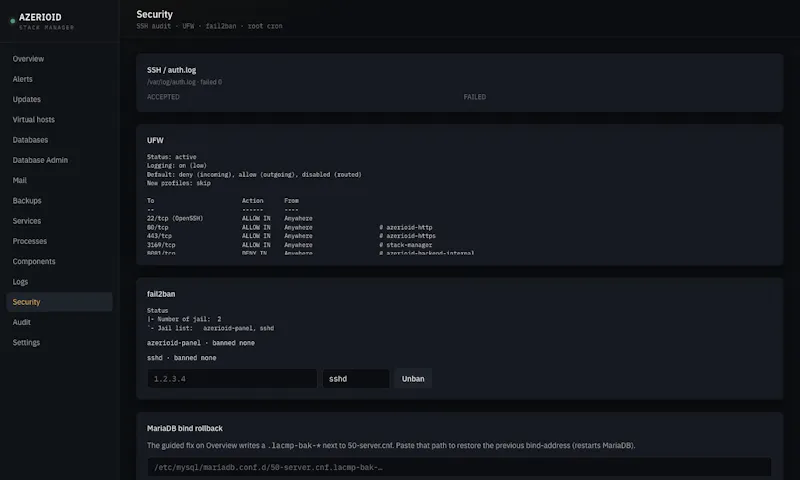Click the MariaDB backup path input field
800x480 pixels.
459,467
